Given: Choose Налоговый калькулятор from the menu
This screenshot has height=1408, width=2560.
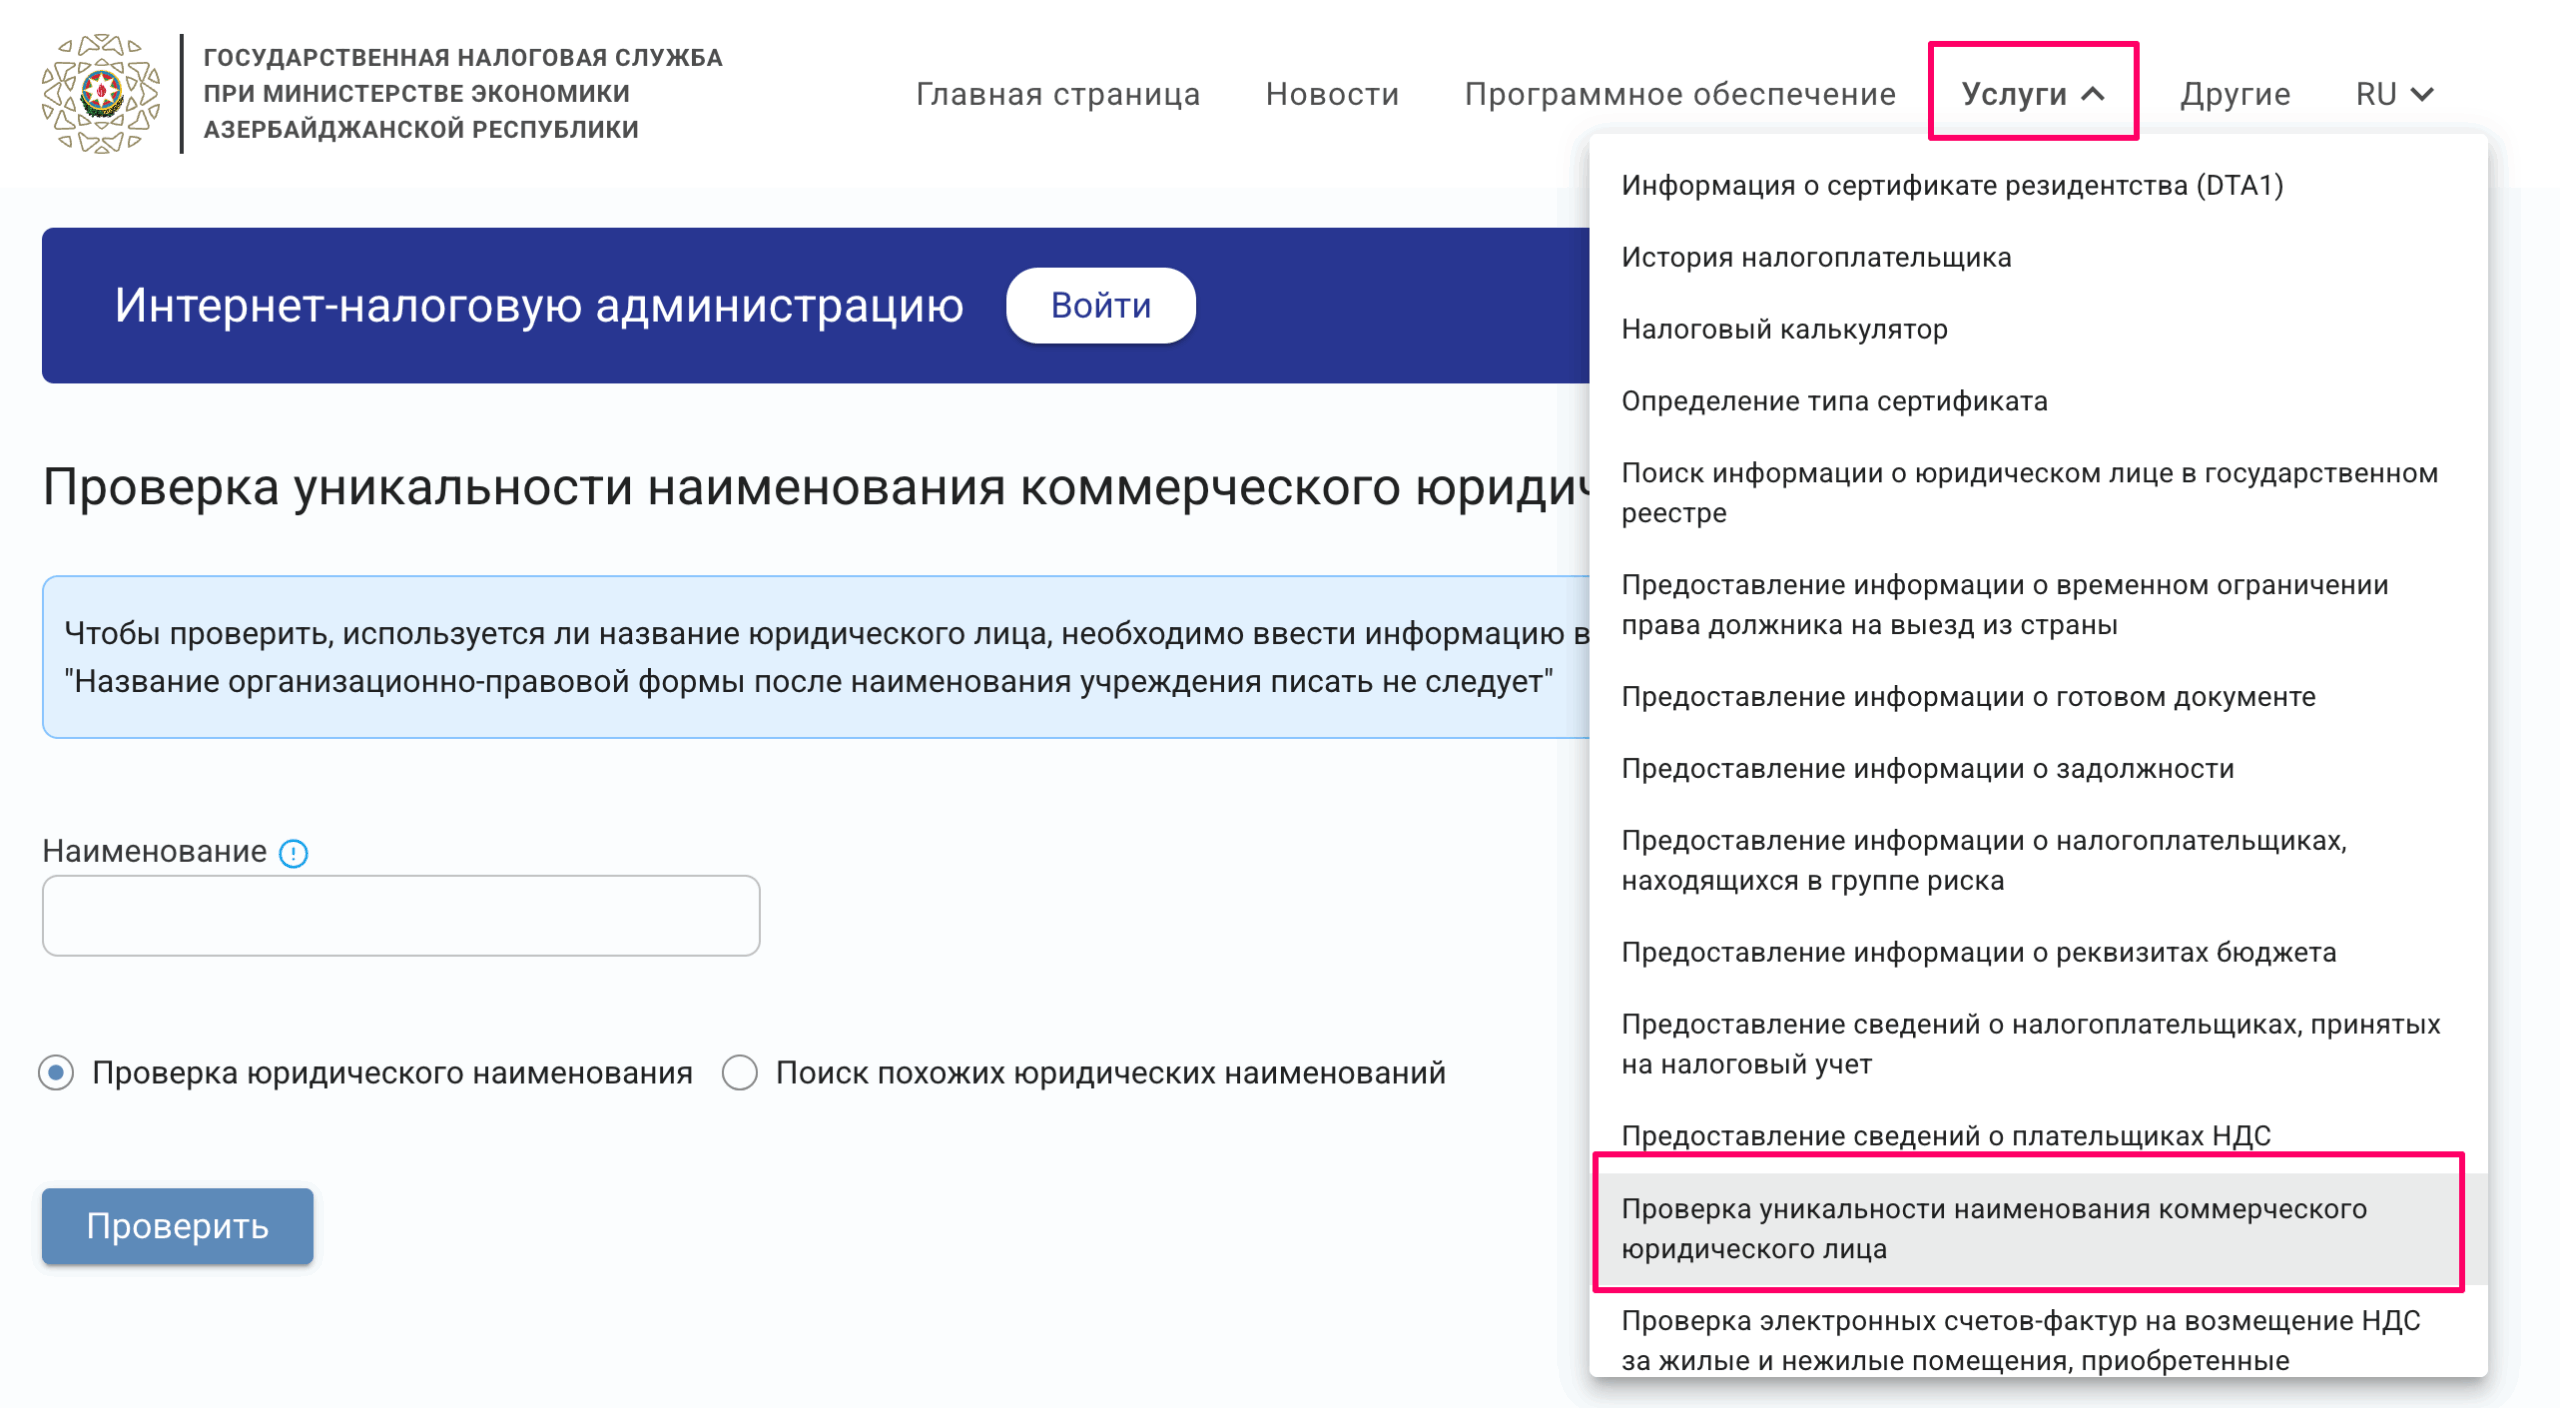Looking at the screenshot, I should pyautogui.click(x=1784, y=329).
